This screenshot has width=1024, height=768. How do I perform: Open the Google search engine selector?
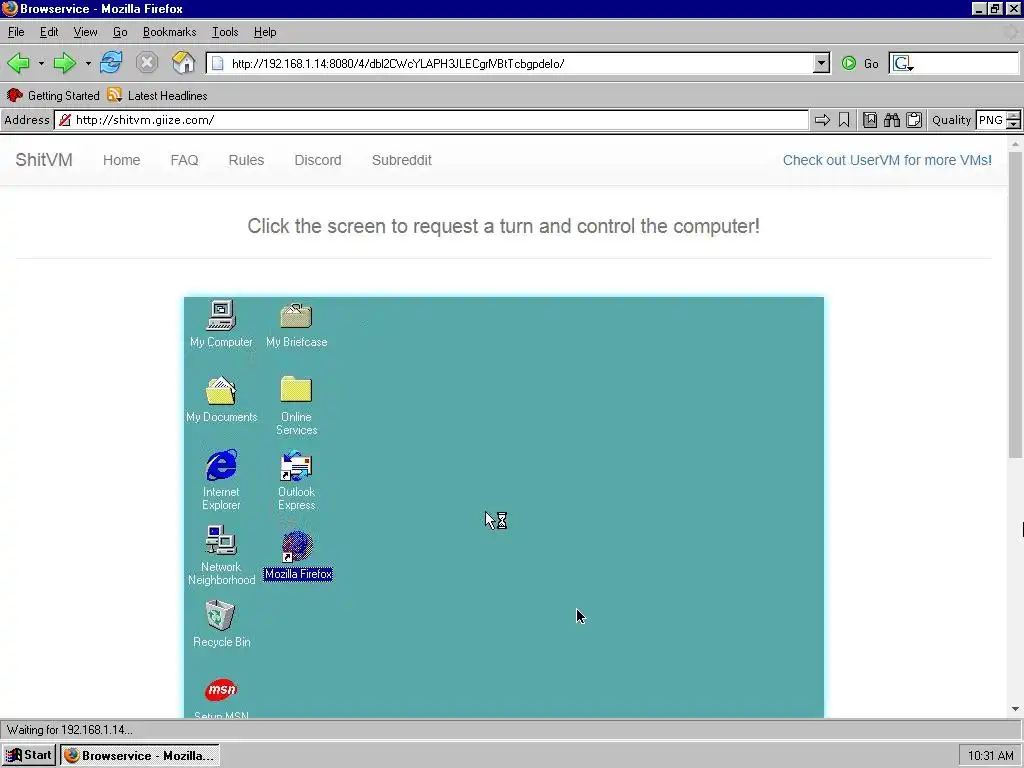903,63
